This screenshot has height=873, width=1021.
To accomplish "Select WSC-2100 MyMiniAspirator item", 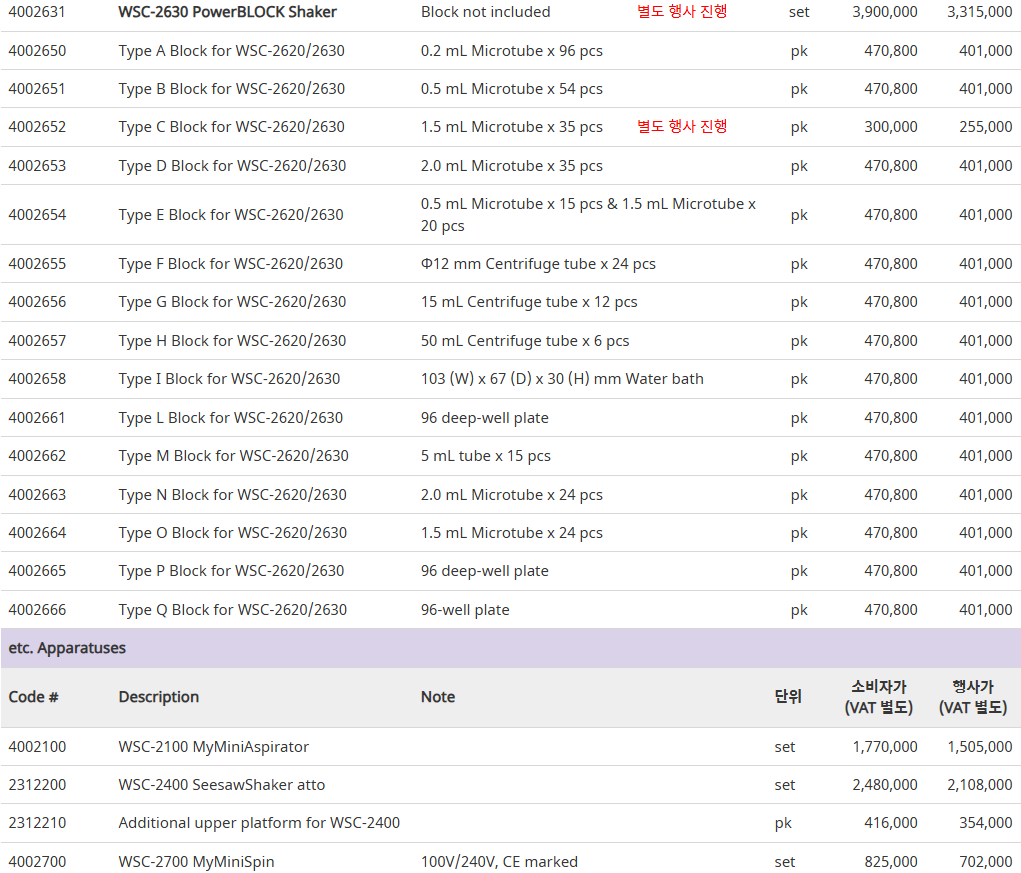I will 214,747.
